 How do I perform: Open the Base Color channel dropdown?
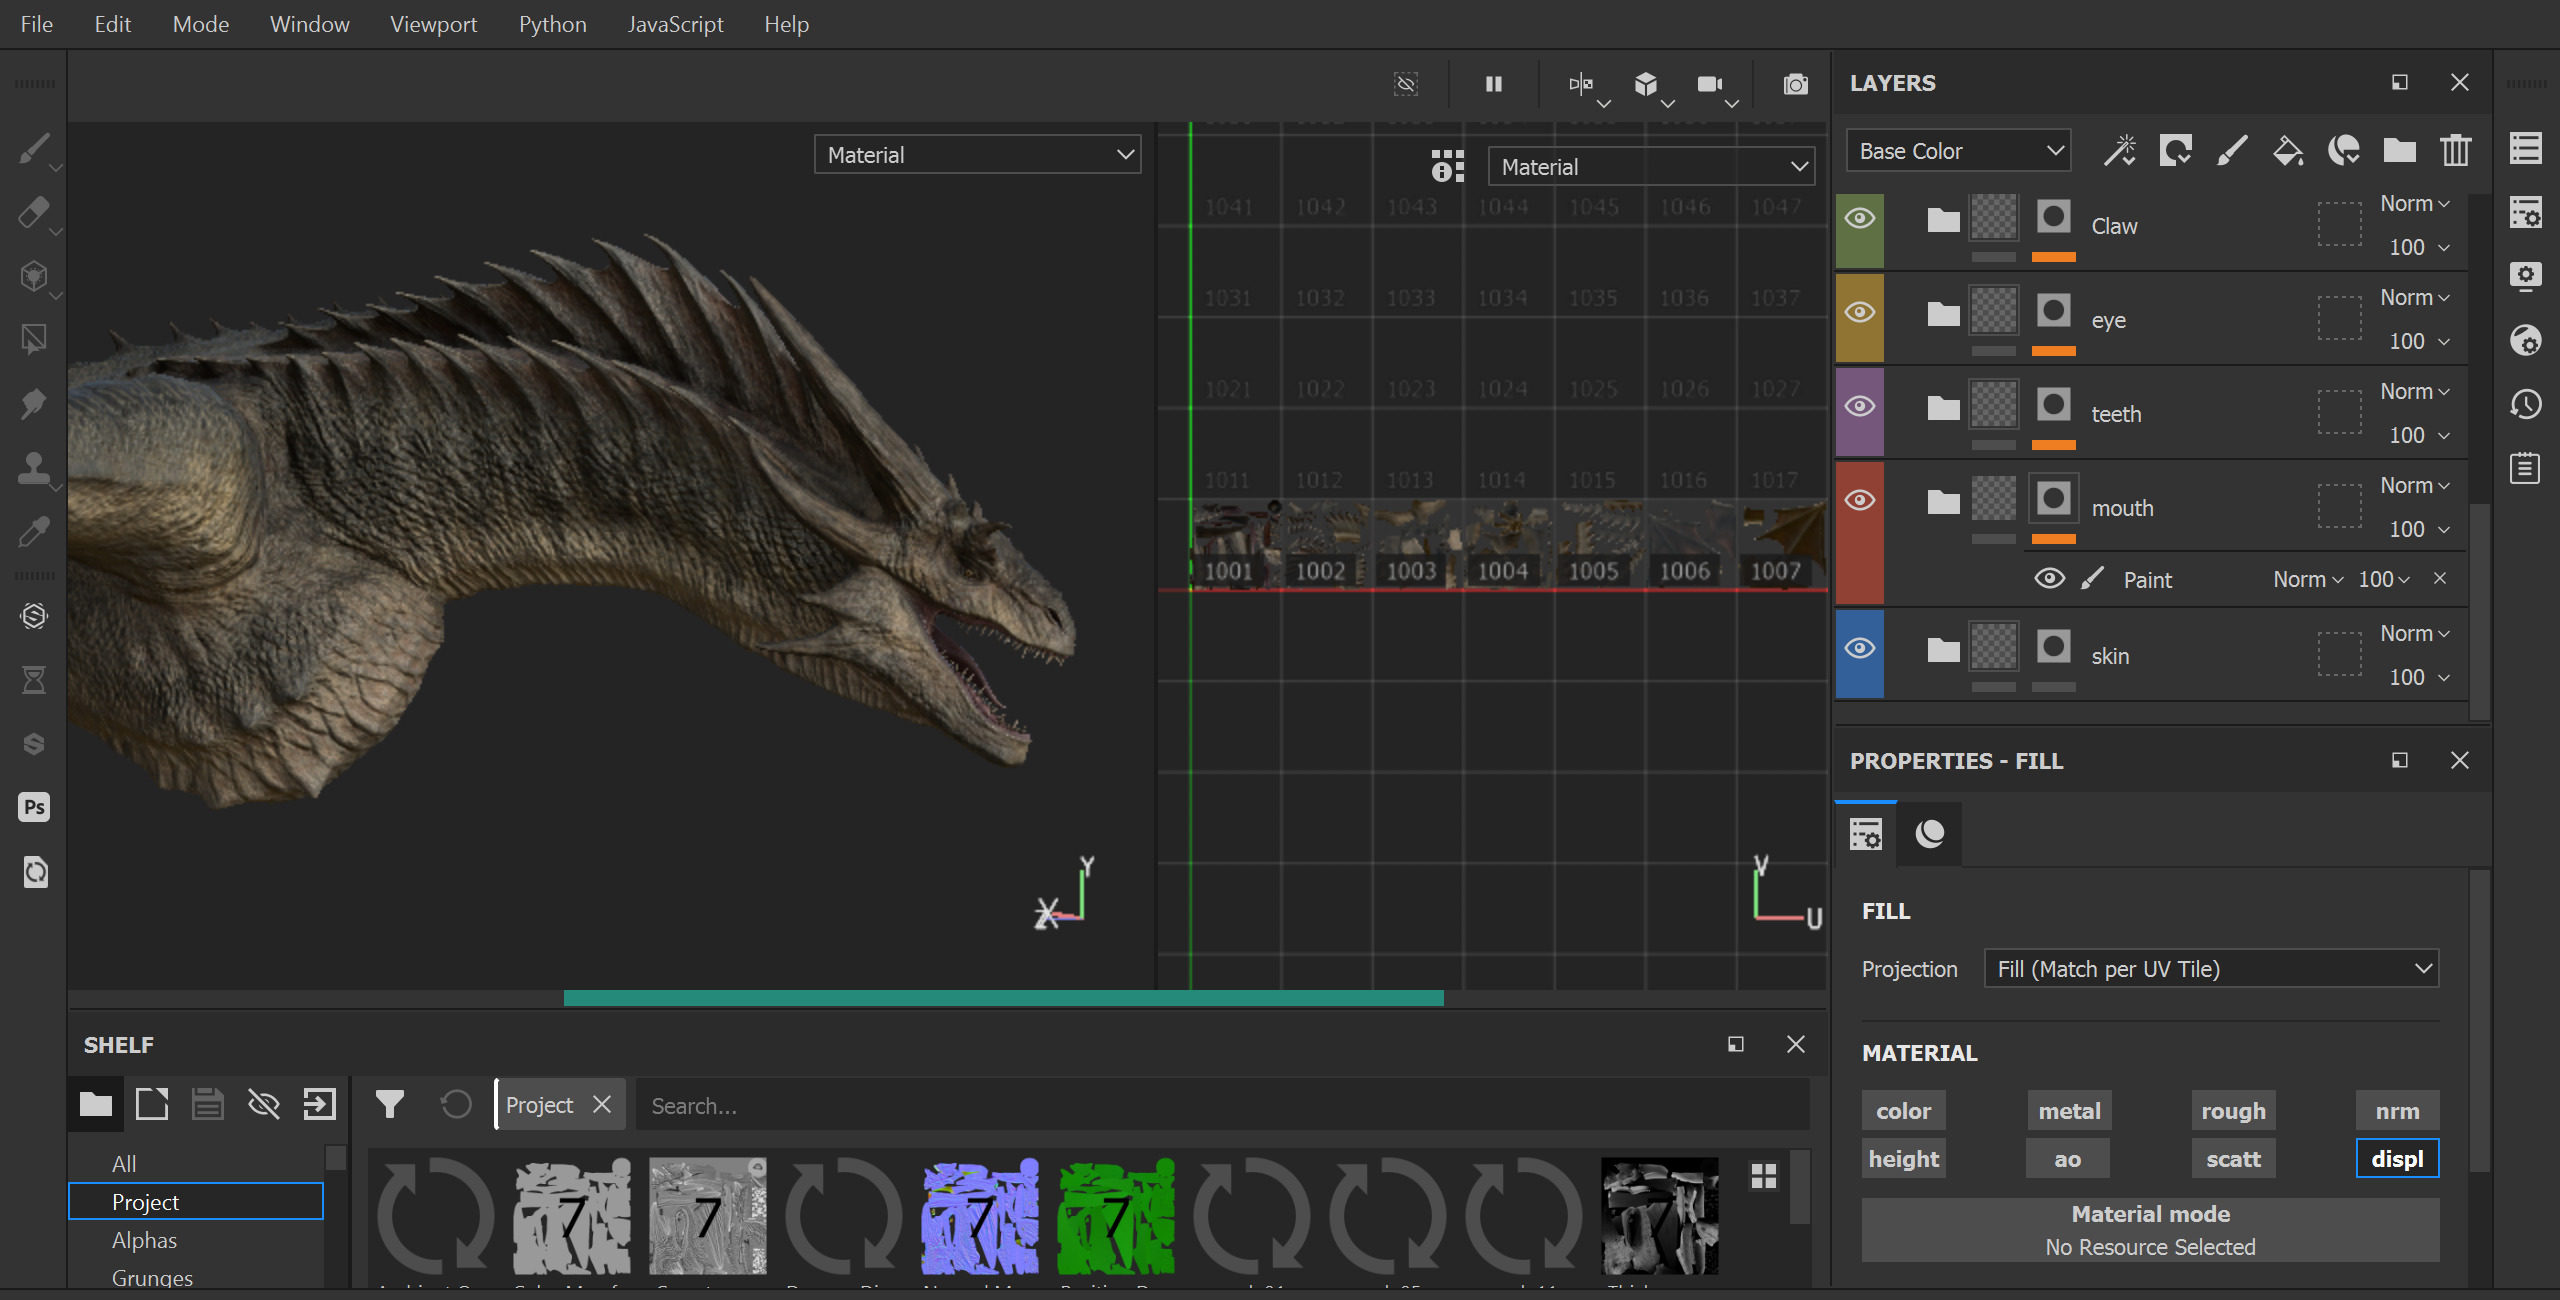(1958, 151)
